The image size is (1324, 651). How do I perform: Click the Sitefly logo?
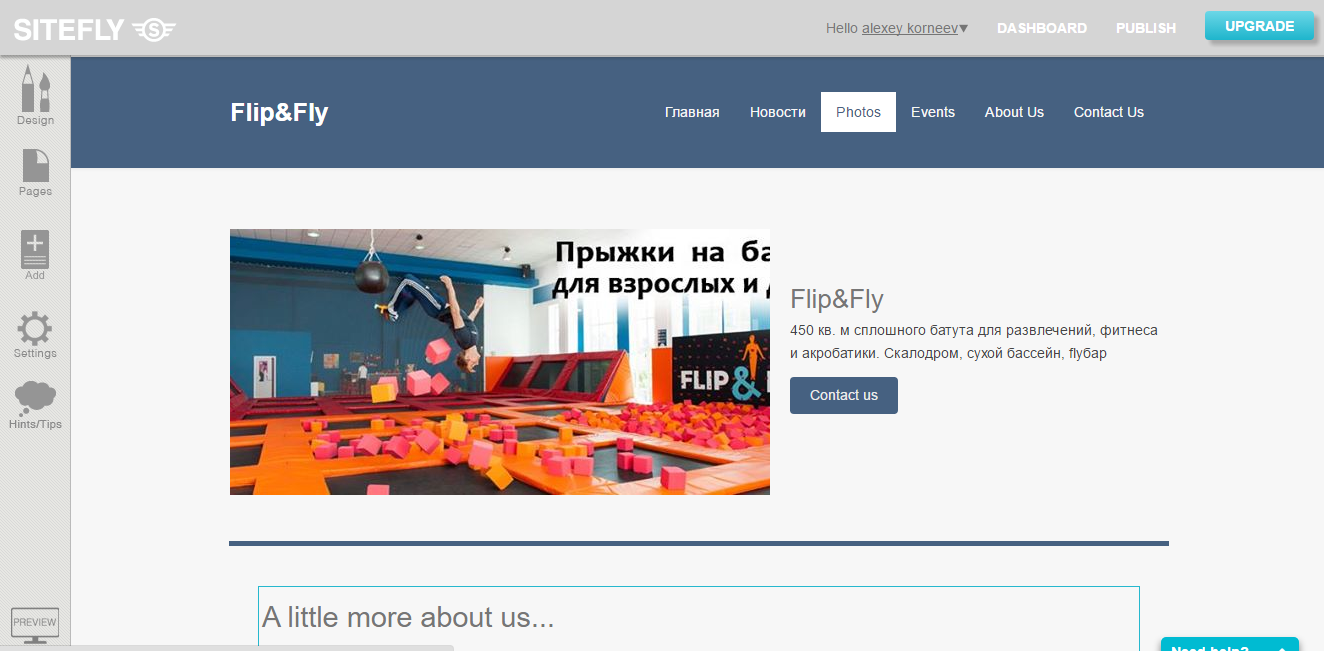click(95, 29)
